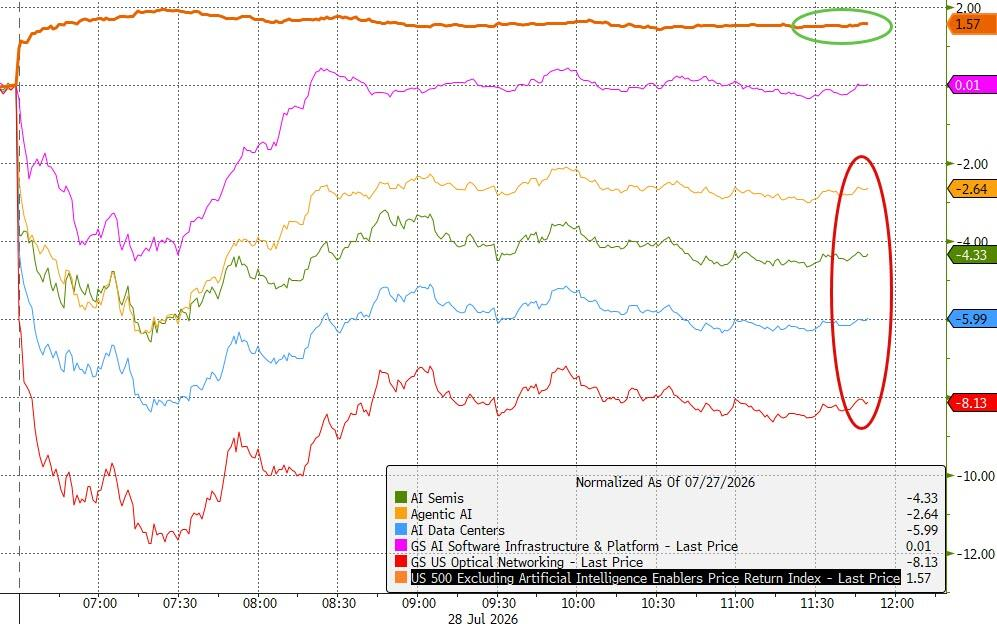Click the red GS US Optical Networking swatch

point(401,562)
